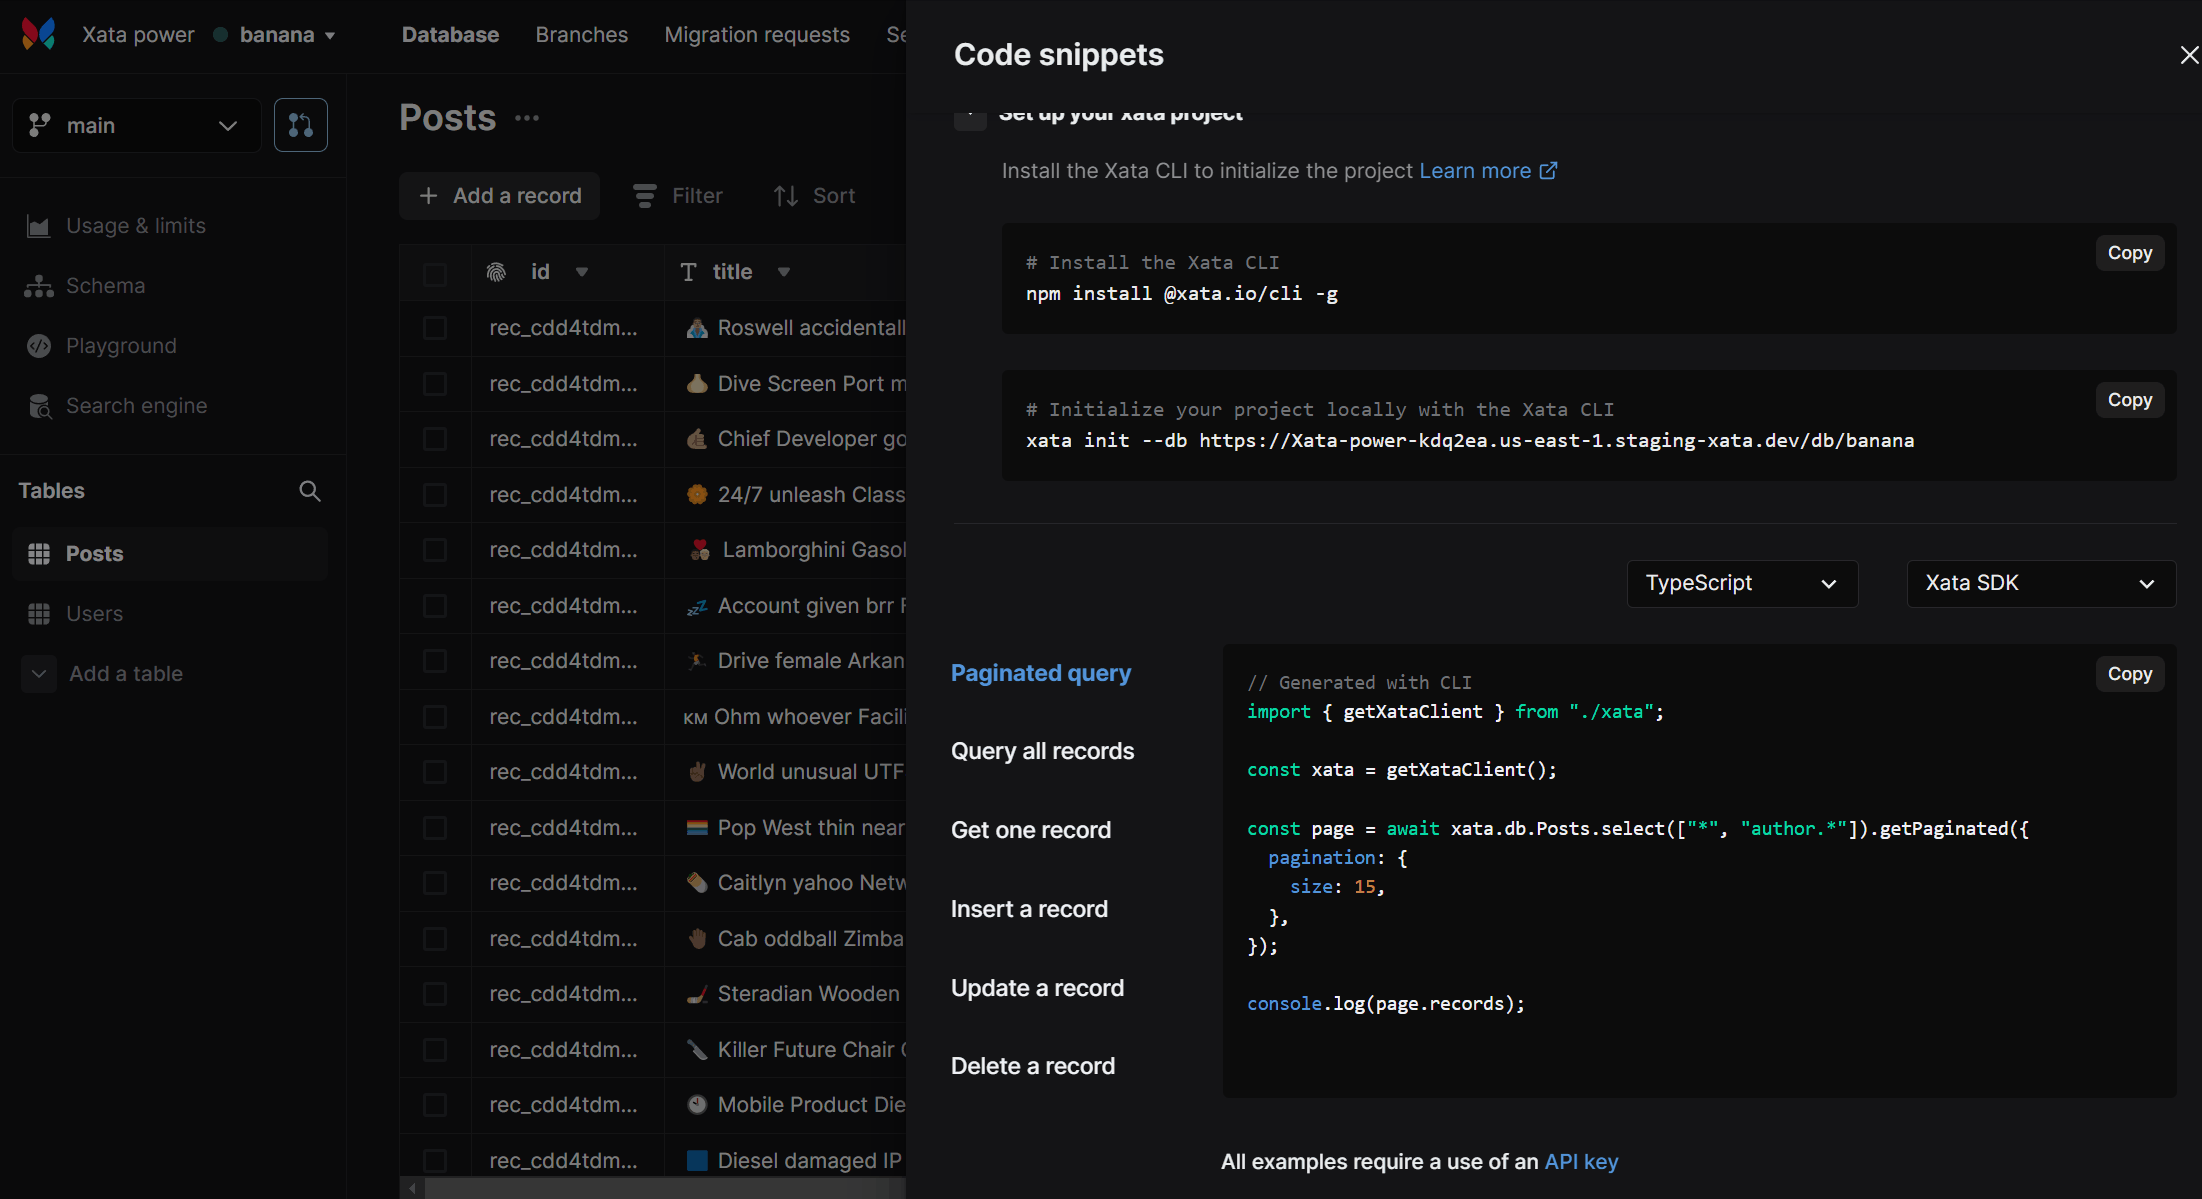Copy the paginated query TypeScript code
The width and height of the screenshot is (2202, 1199).
2130,674
